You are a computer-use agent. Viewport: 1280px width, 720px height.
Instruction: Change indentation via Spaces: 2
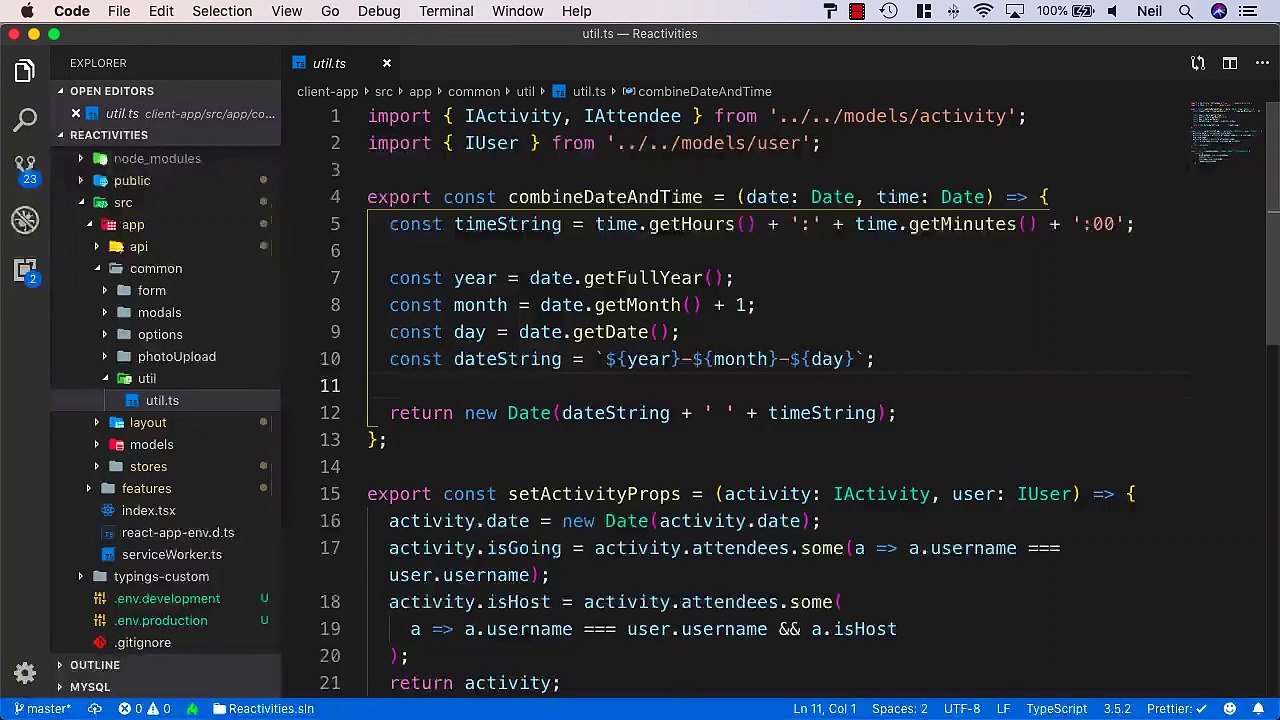[x=899, y=708]
